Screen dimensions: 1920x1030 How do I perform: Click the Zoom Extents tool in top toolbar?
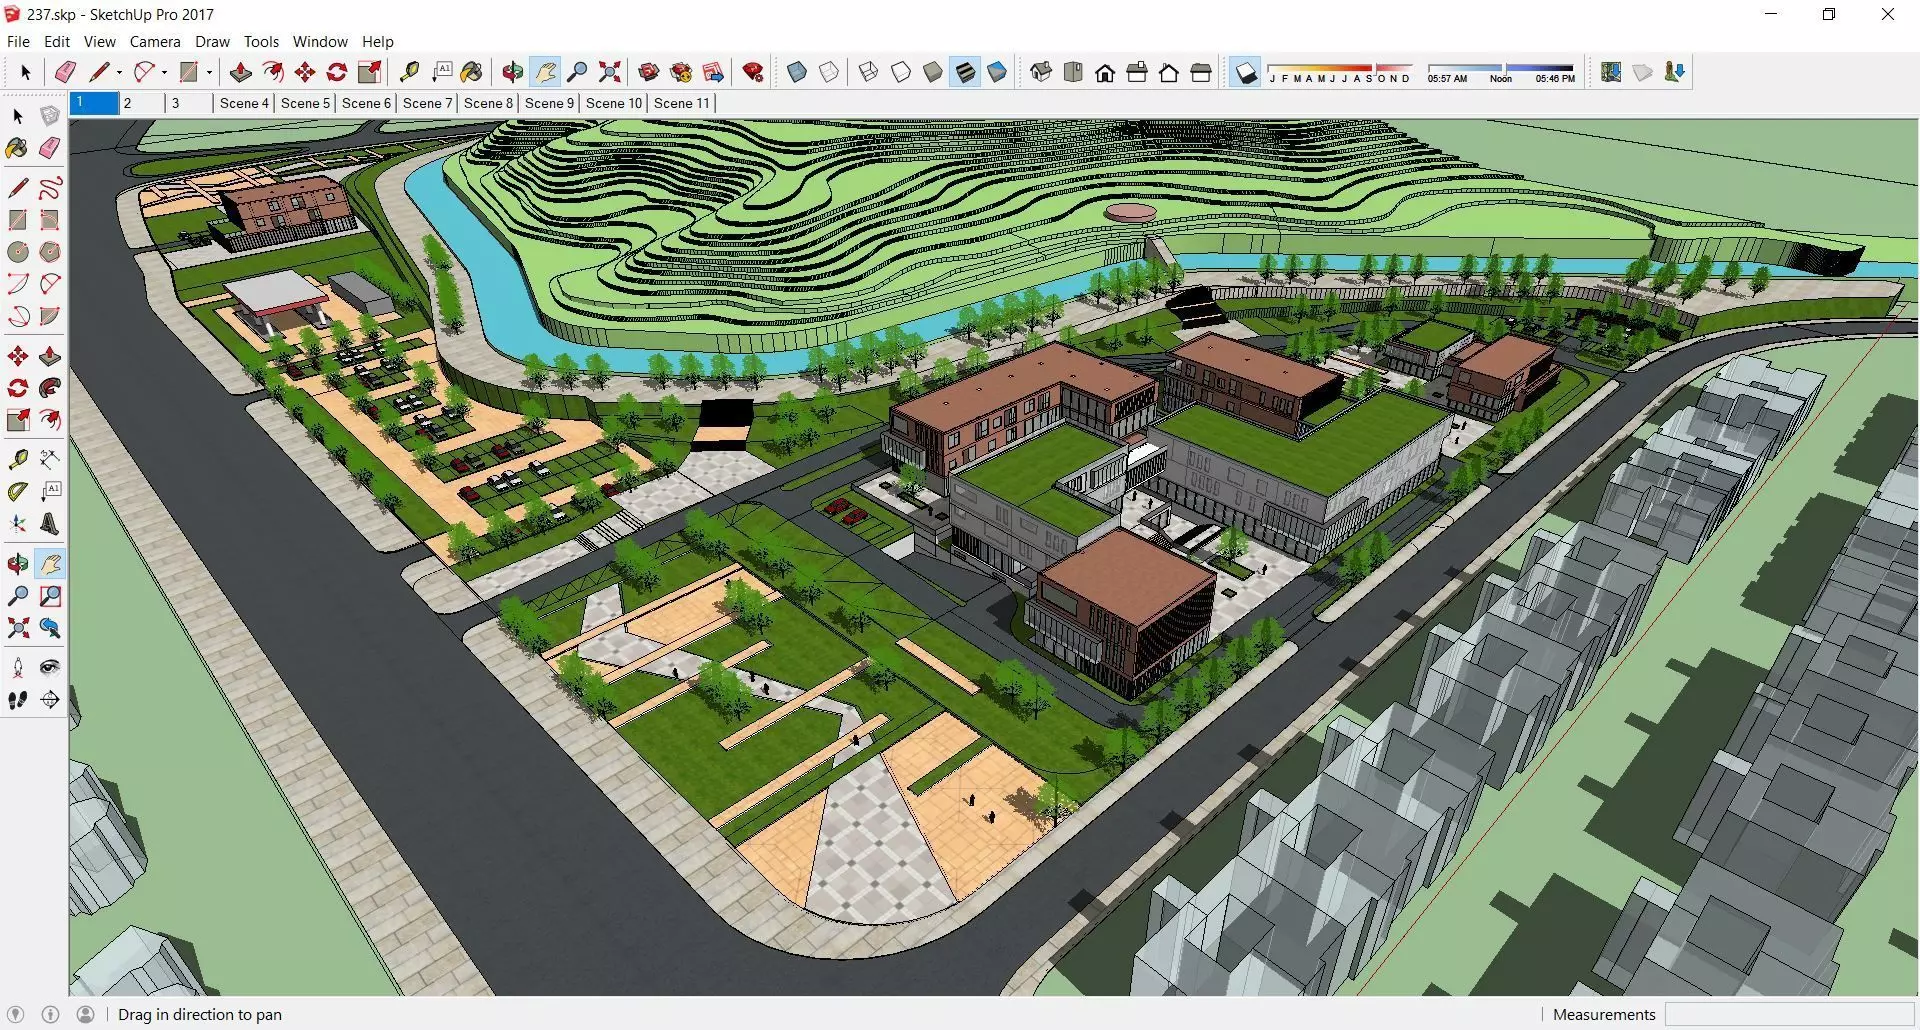[x=609, y=72]
